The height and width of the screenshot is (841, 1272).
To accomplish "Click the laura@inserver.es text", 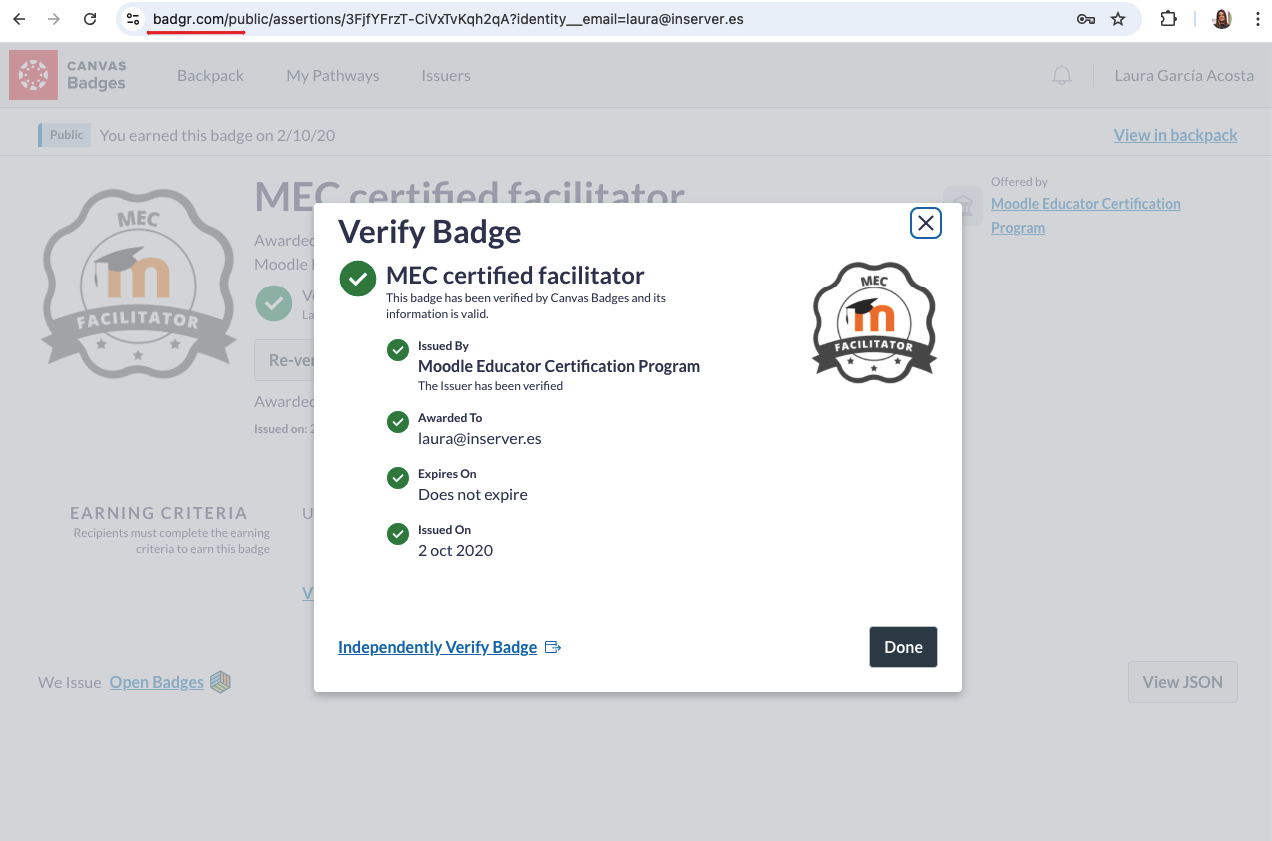I will pos(480,438).
